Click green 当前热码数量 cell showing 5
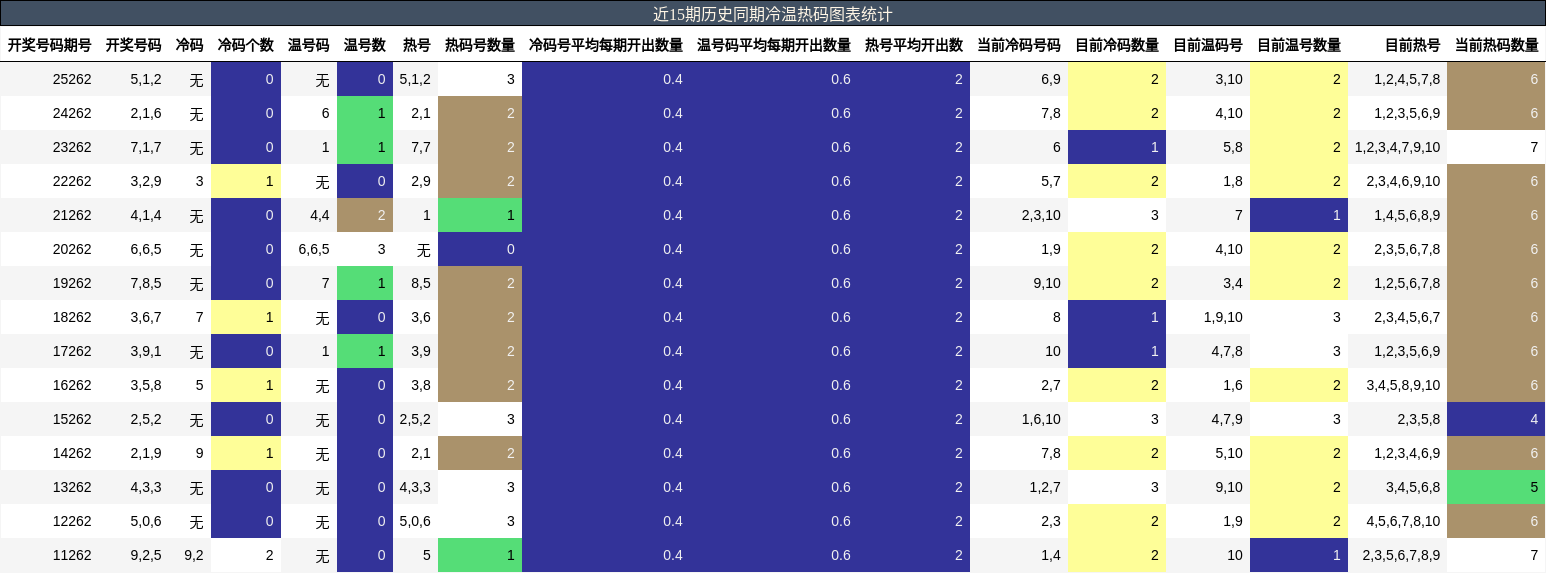This screenshot has width=1546, height=573. tap(1496, 487)
